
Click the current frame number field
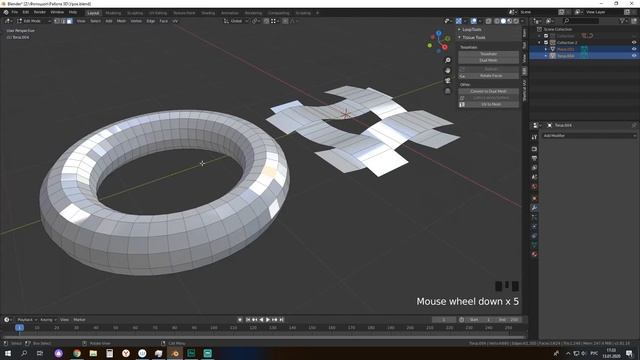click(444, 320)
